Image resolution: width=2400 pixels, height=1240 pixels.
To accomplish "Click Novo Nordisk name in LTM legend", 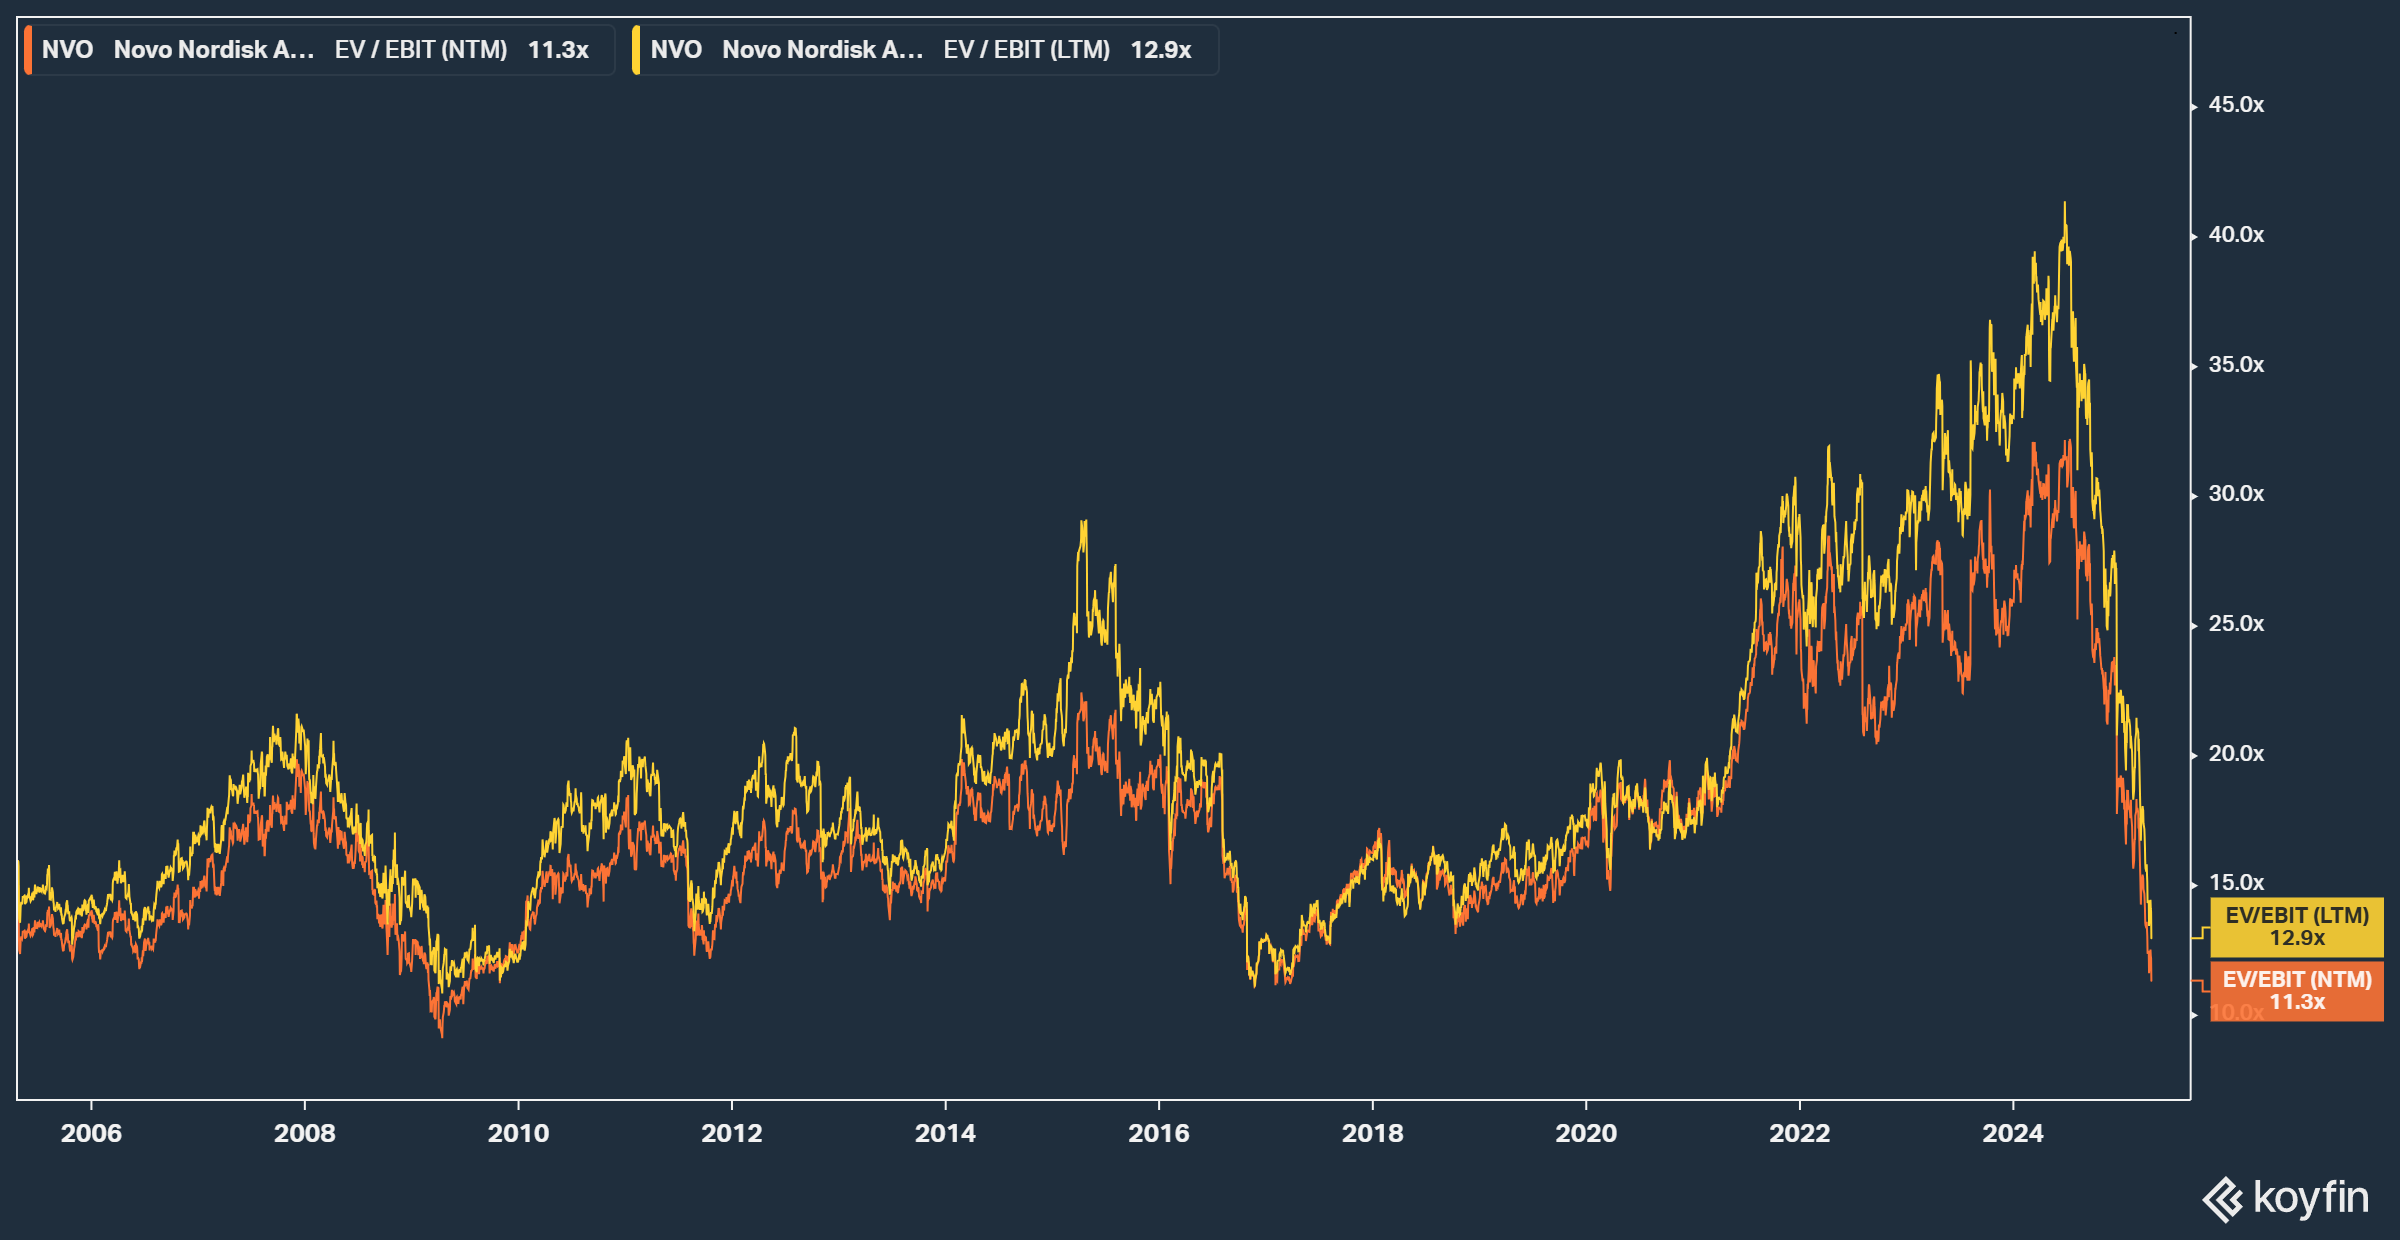I will (x=823, y=50).
